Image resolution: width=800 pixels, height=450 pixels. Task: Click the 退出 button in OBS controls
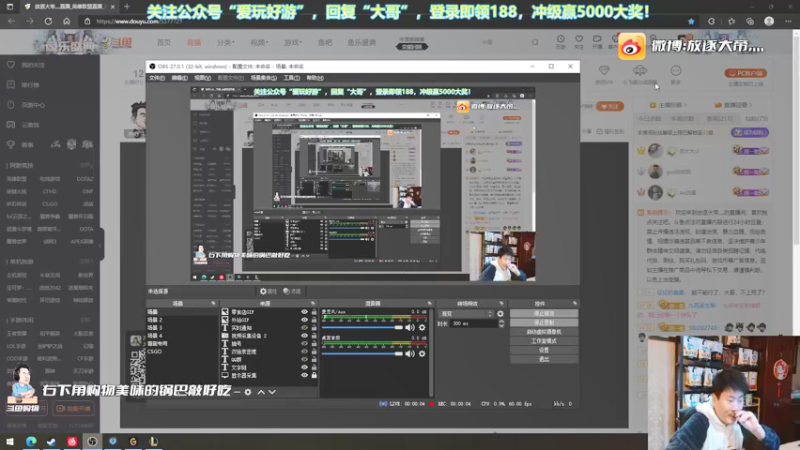point(544,359)
